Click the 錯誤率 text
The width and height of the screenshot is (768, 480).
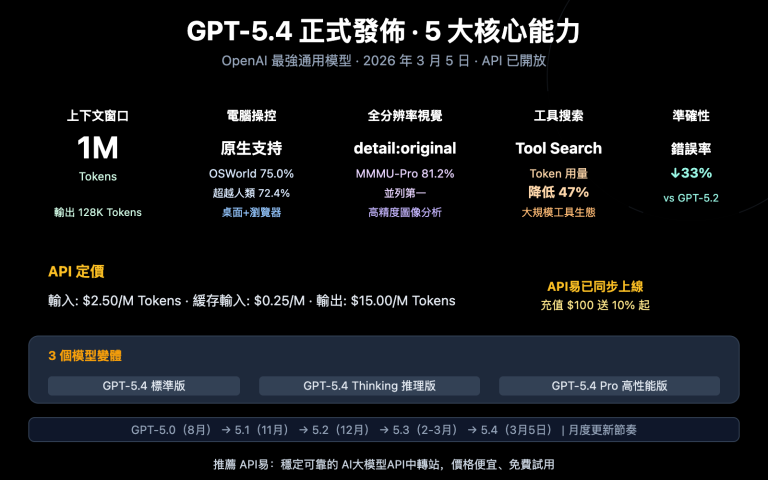coord(691,149)
